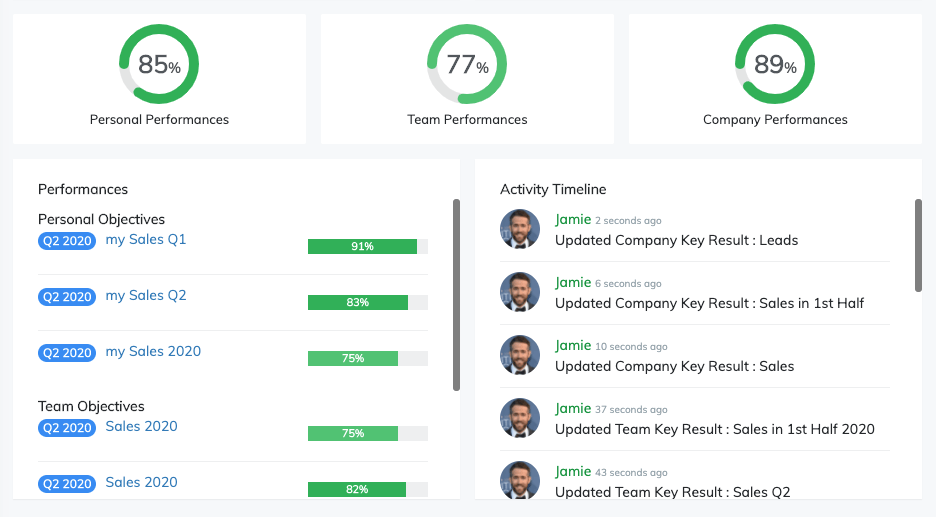
Task: Click the 89% Company Performances donut chart
Action: (775, 64)
